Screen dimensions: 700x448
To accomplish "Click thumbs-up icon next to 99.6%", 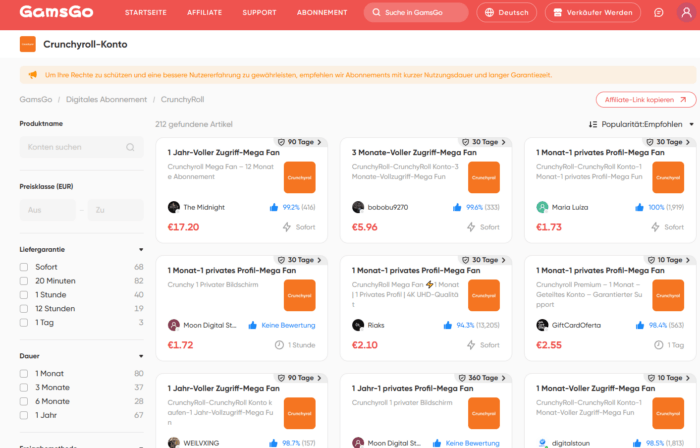I will [457, 207].
